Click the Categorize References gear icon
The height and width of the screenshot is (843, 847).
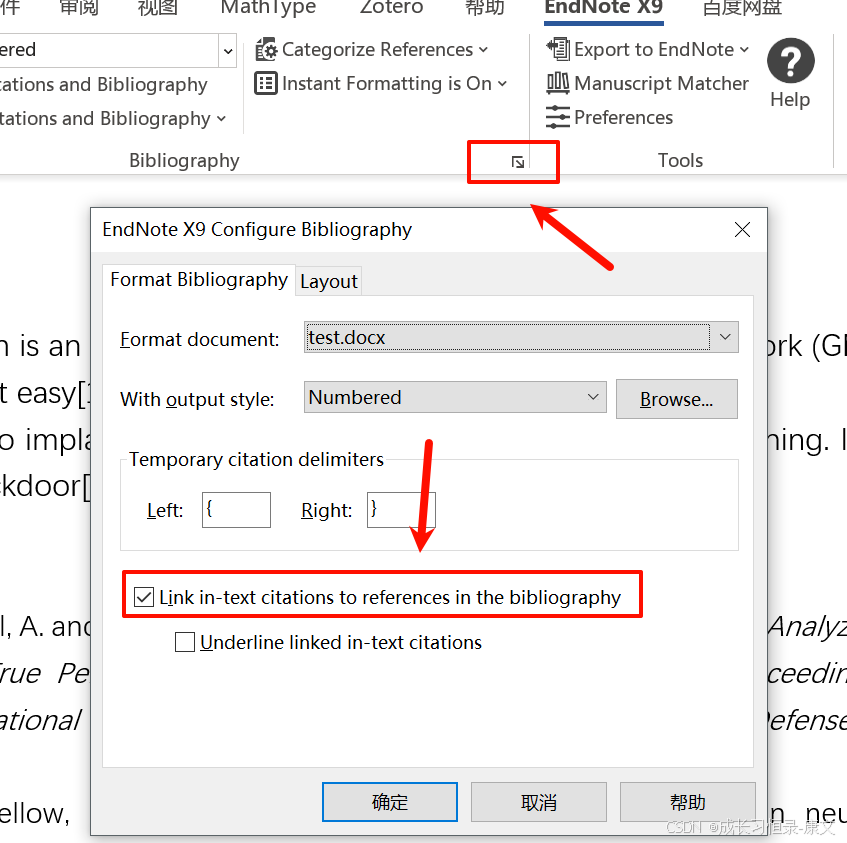pos(266,50)
